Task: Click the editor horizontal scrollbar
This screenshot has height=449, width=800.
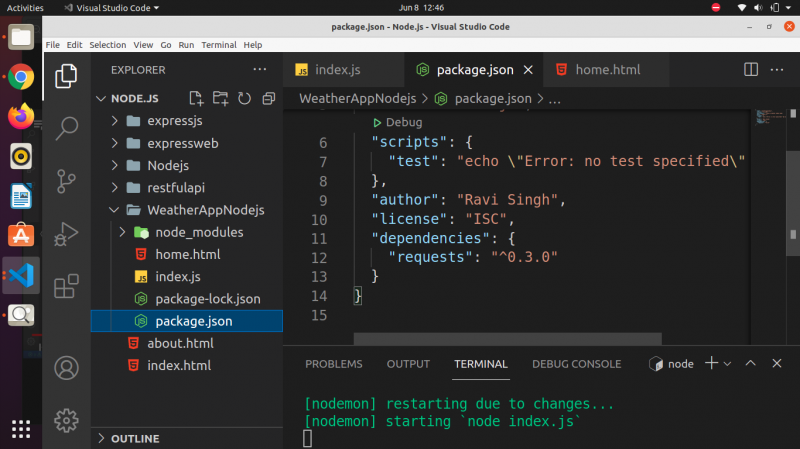Action: (508, 339)
